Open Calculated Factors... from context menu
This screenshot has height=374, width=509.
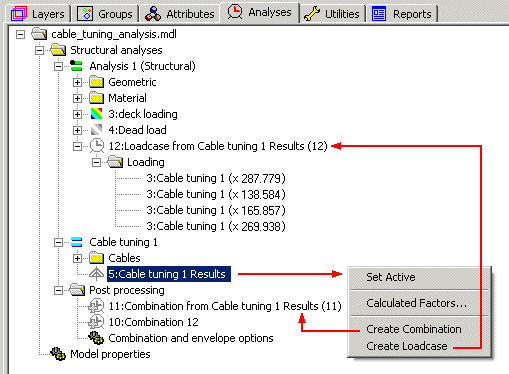(x=416, y=303)
